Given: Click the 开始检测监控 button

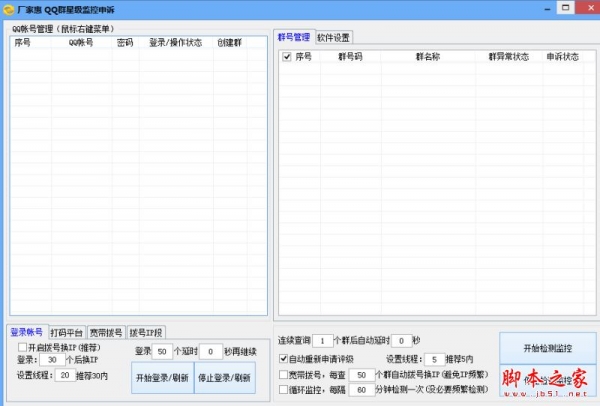Looking at the screenshot, I should 548,348.
